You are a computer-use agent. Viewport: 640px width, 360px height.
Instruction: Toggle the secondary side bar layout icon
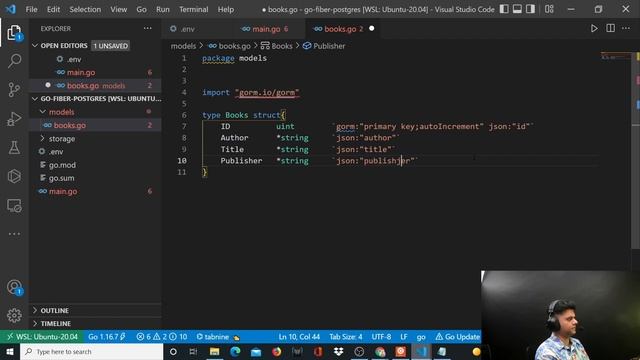530,9
